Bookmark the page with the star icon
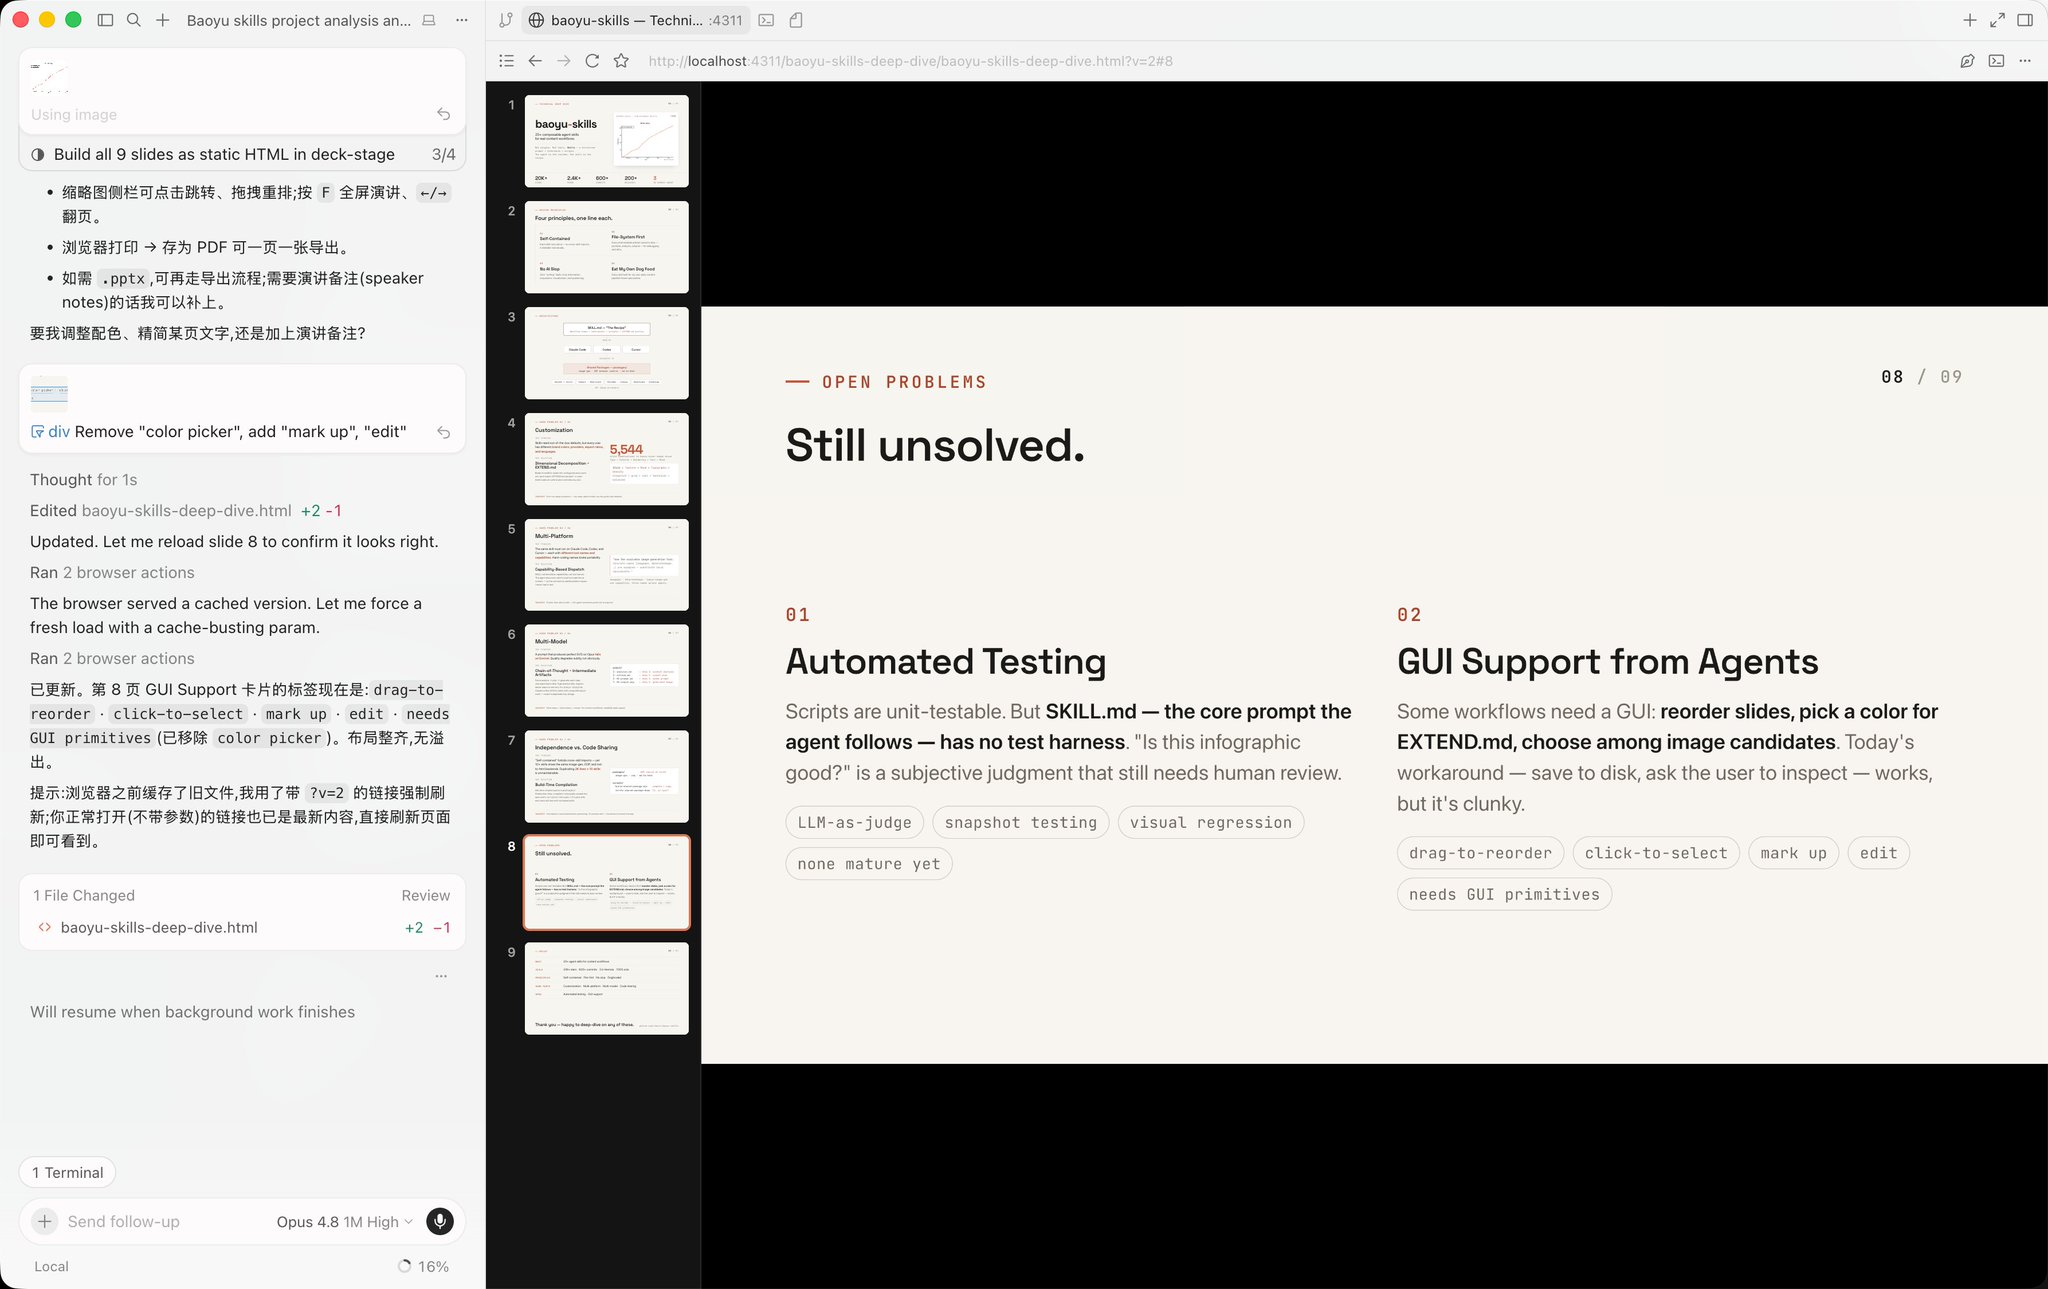2048x1289 pixels. coord(621,61)
